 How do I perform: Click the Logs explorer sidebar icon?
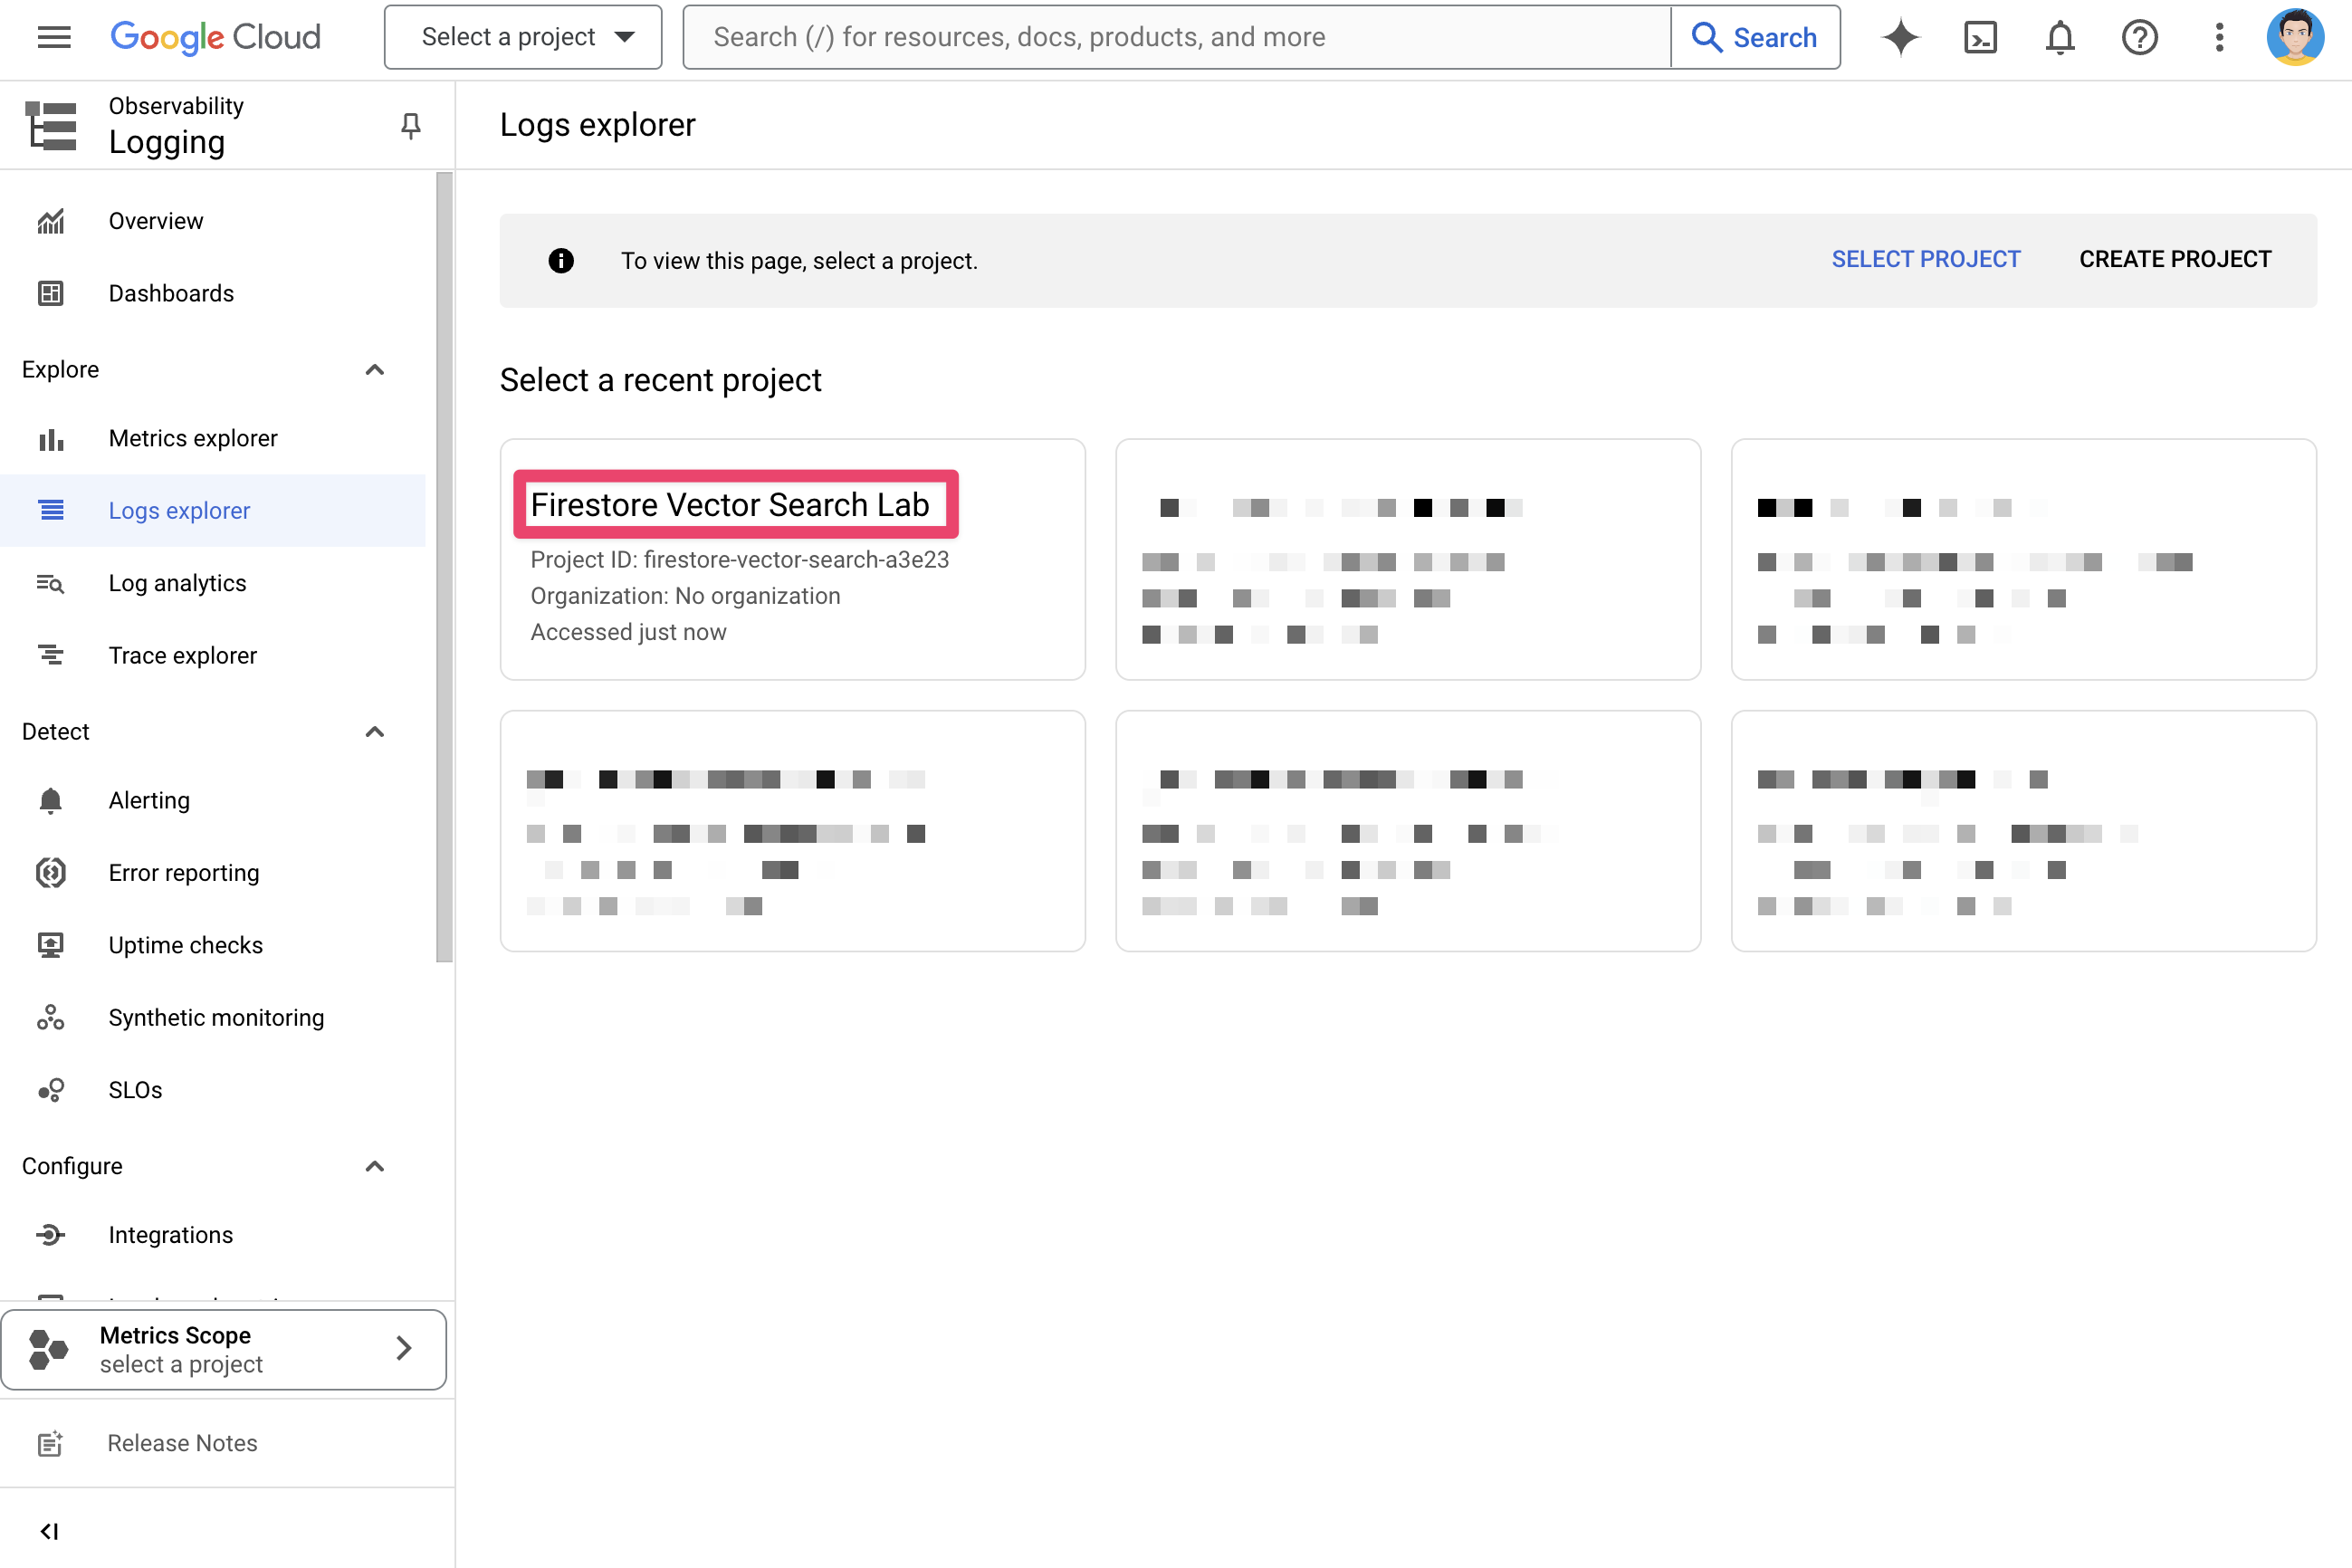tap(49, 511)
